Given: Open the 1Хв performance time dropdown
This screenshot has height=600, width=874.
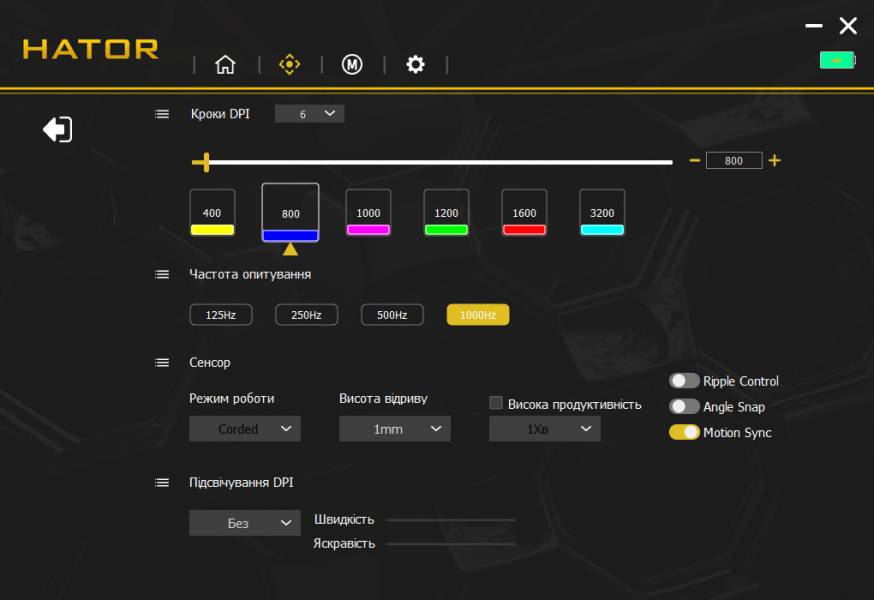Looking at the screenshot, I should 545,429.
